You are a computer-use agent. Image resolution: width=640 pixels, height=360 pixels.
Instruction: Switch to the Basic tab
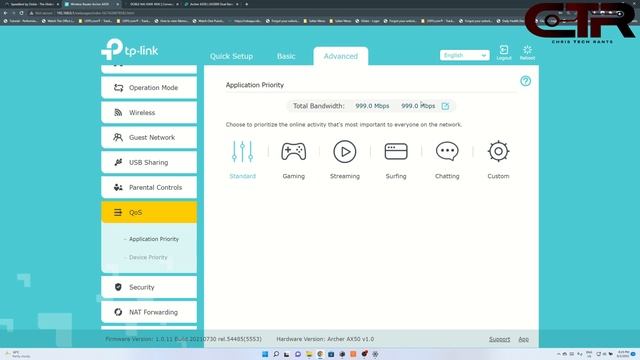pos(286,56)
